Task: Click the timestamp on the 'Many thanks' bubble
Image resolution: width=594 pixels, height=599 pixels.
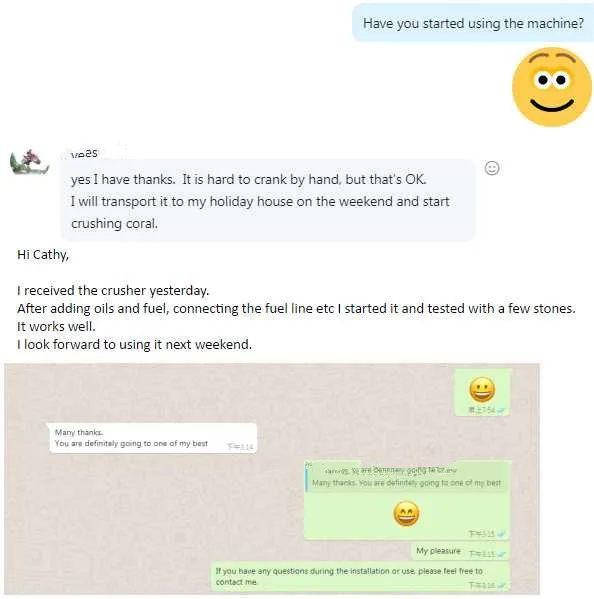Action: 240,447
